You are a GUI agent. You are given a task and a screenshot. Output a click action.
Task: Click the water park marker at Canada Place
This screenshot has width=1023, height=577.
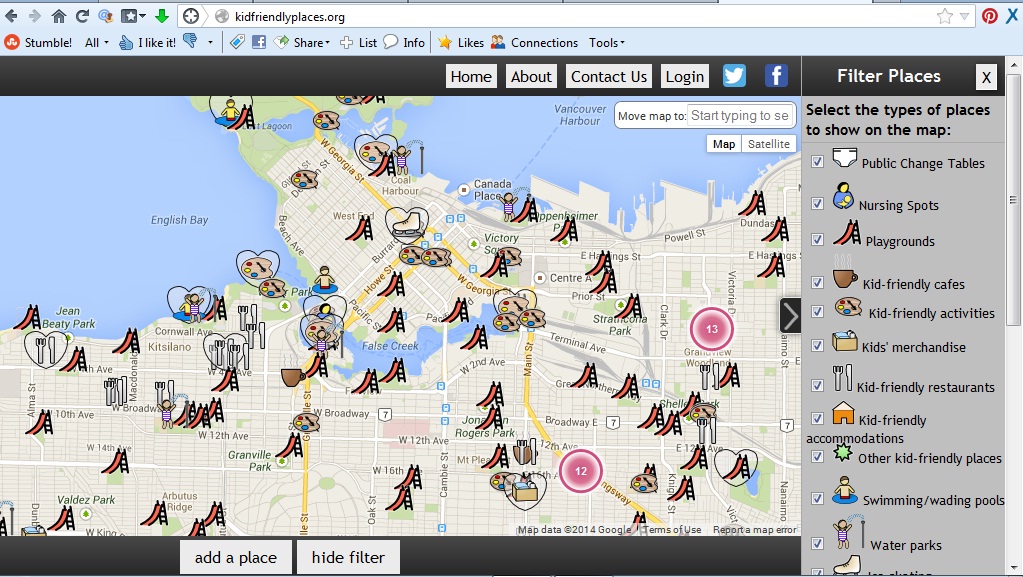click(509, 206)
